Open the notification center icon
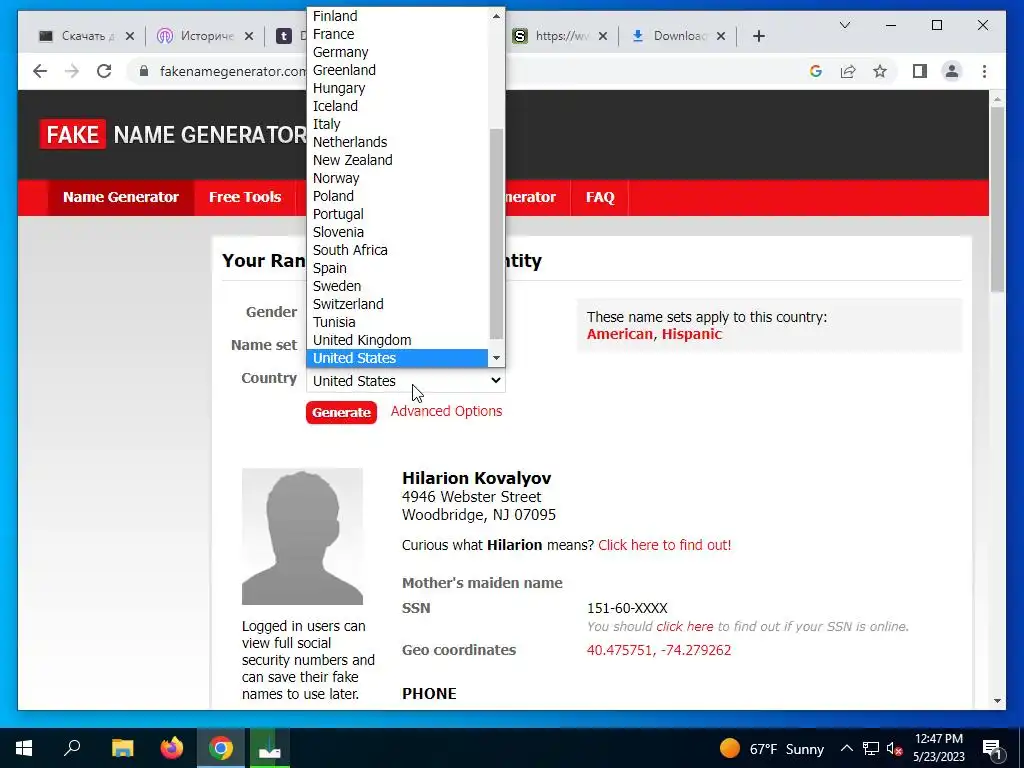 [993, 750]
